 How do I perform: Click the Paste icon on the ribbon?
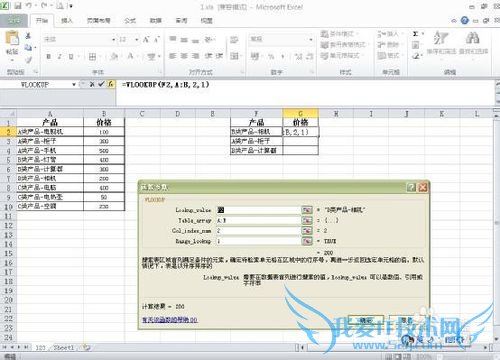point(12,38)
